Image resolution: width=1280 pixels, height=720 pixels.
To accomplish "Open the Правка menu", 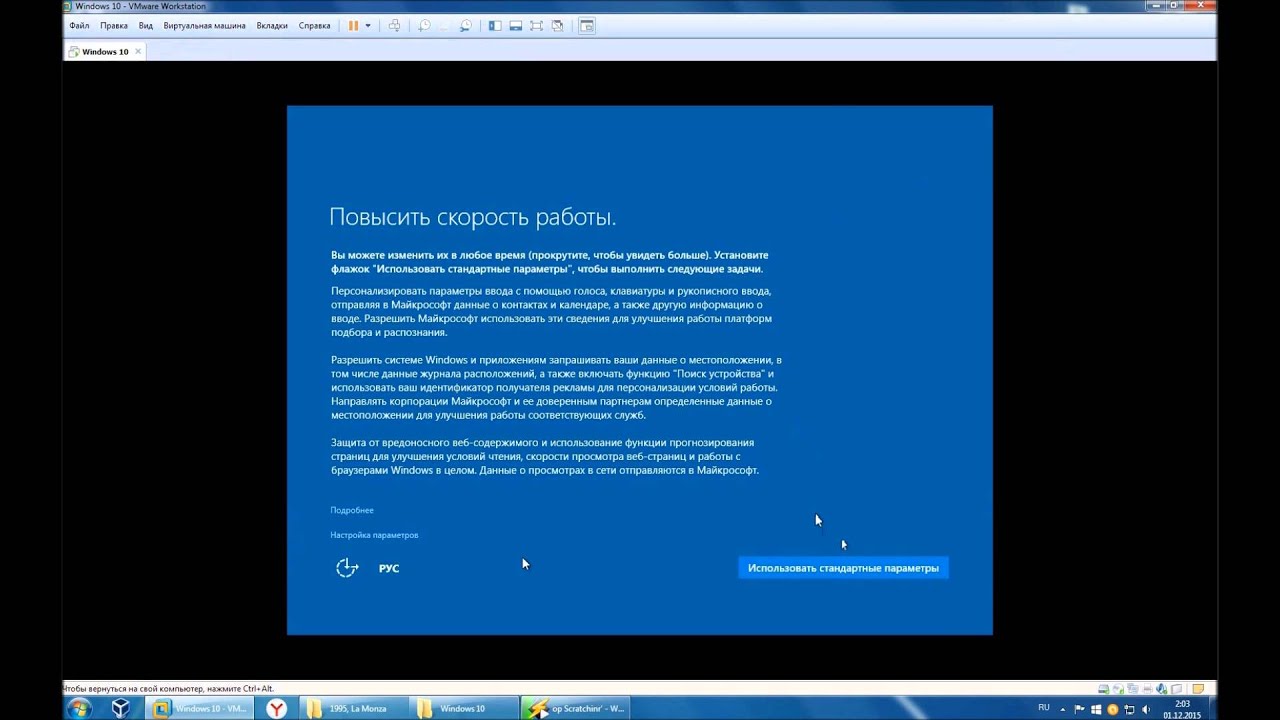I will click(x=114, y=25).
